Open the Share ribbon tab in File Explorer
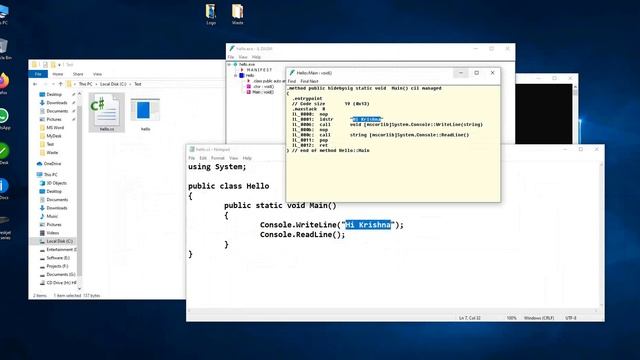The width and height of the screenshot is (640, 360). (x=78, y=74)
